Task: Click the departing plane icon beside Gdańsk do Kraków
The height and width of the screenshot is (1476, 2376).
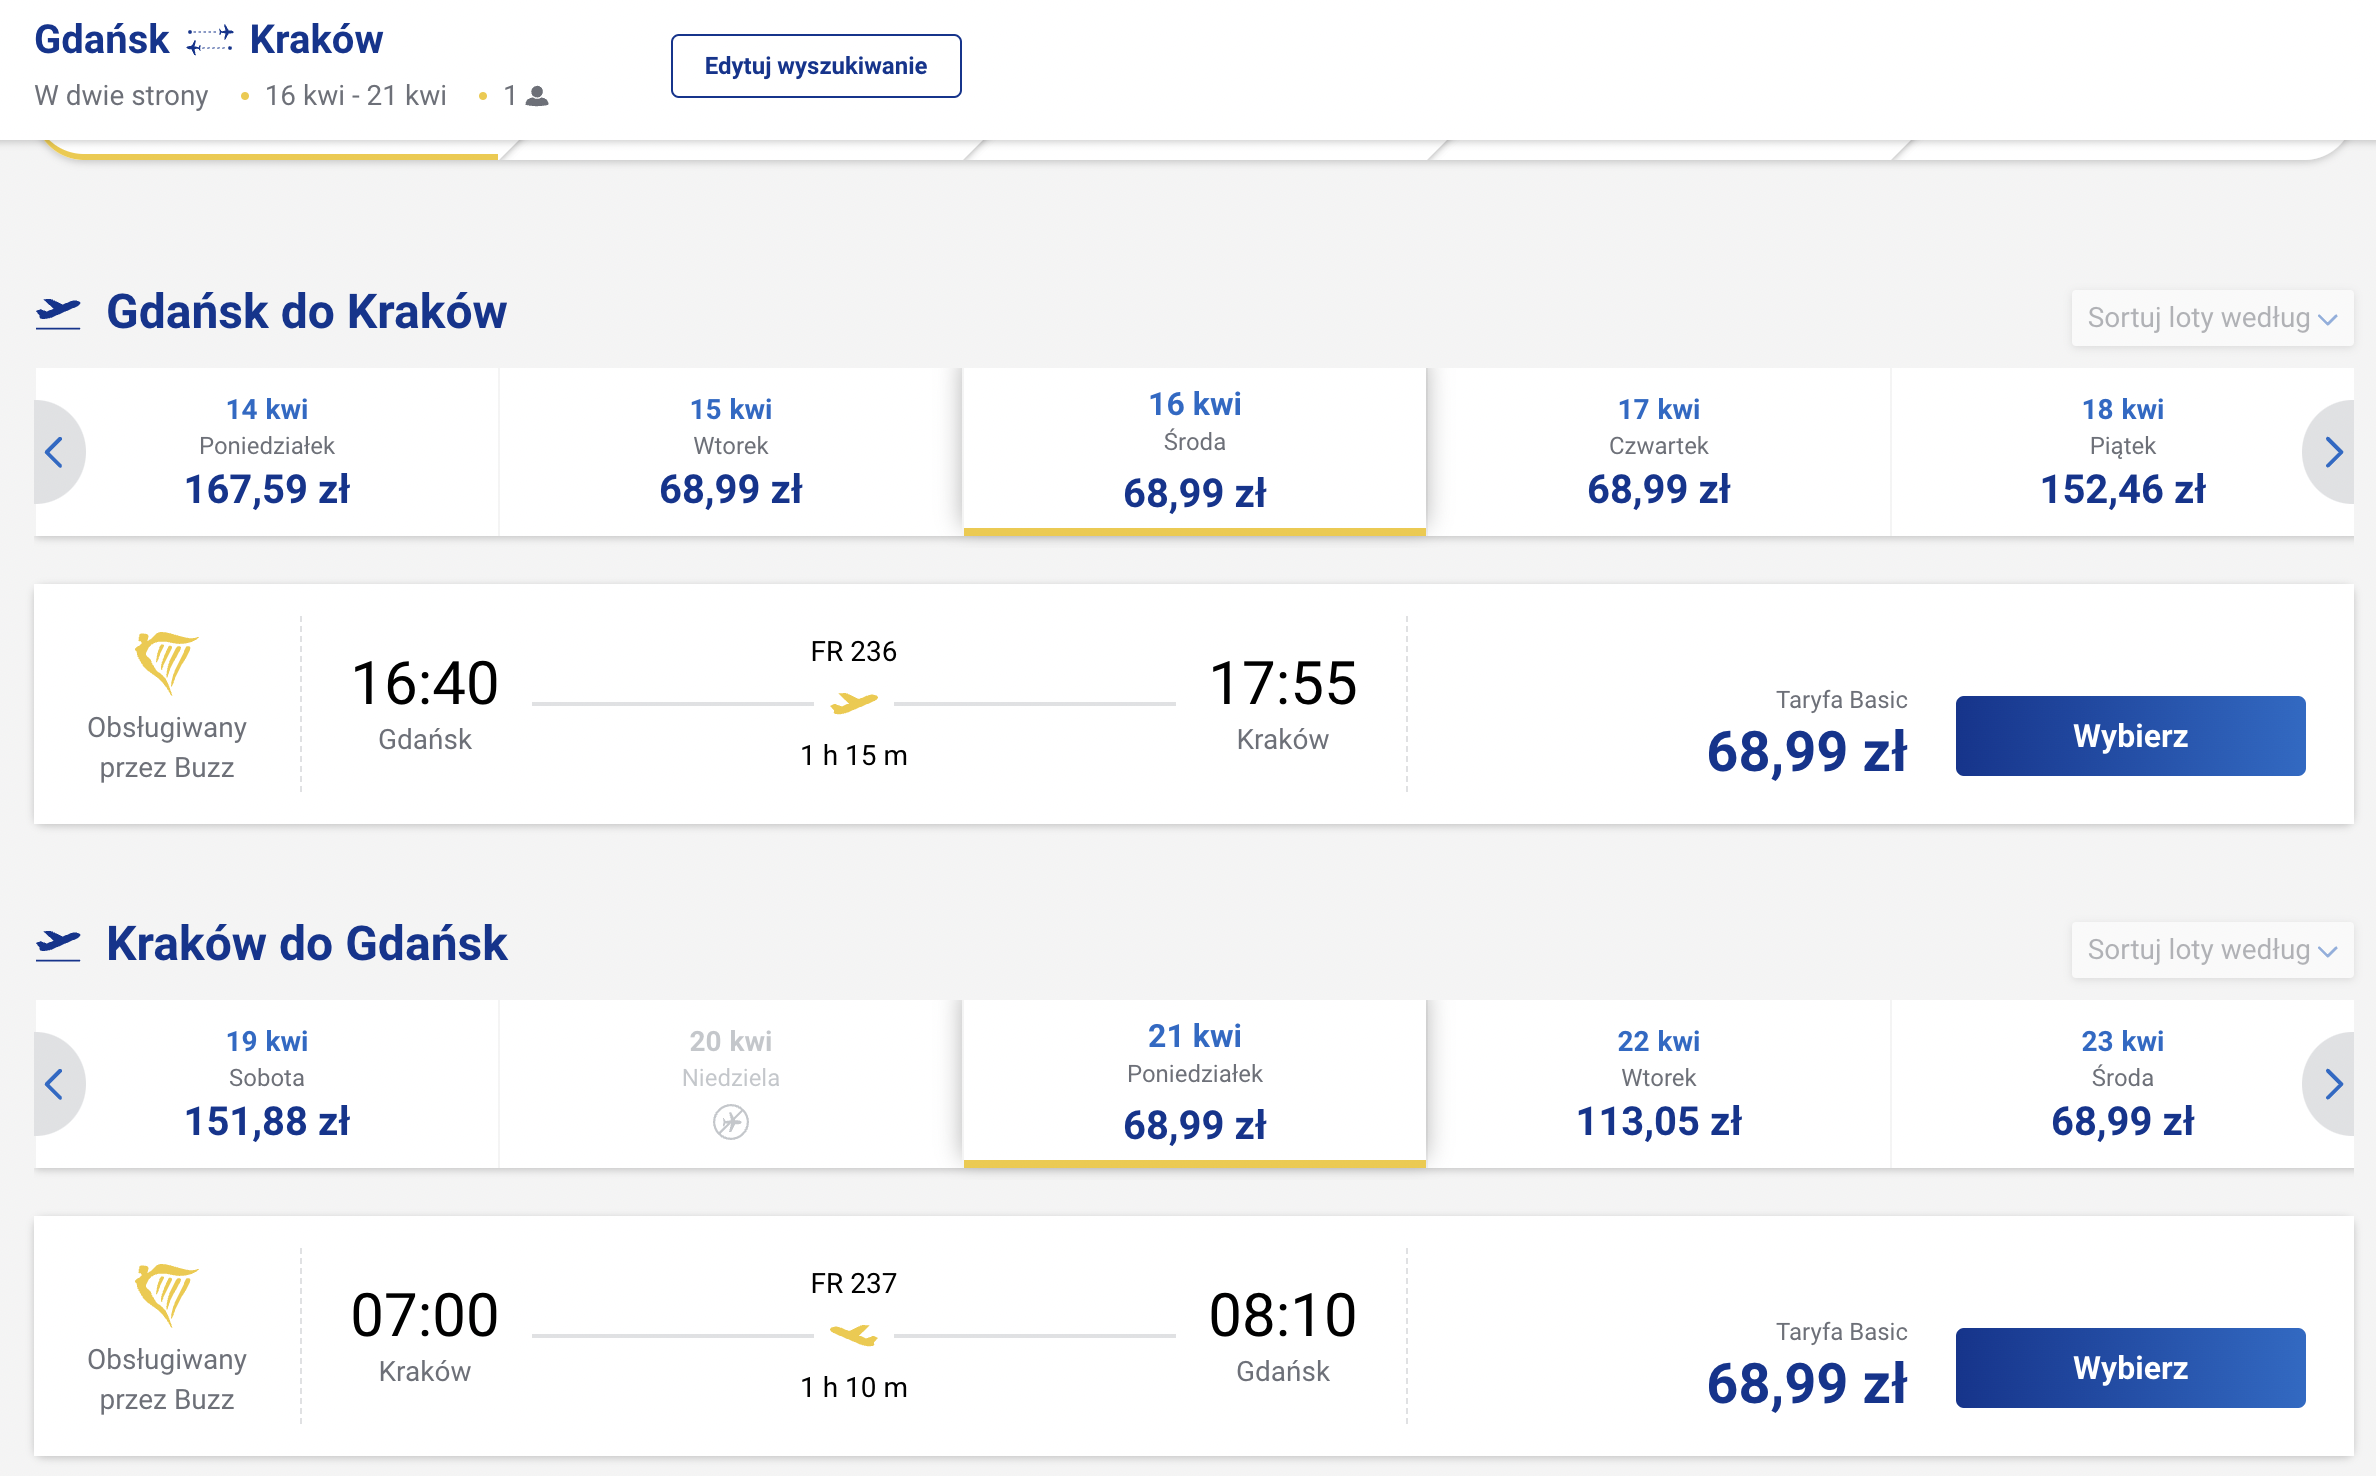Action: (58, 313)
